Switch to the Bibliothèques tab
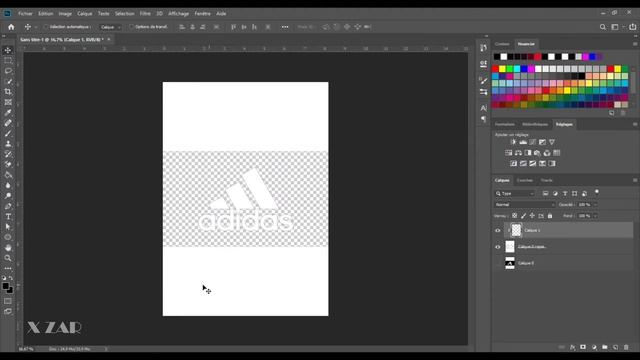Screen dimensions: 640x360 [535, 124]
